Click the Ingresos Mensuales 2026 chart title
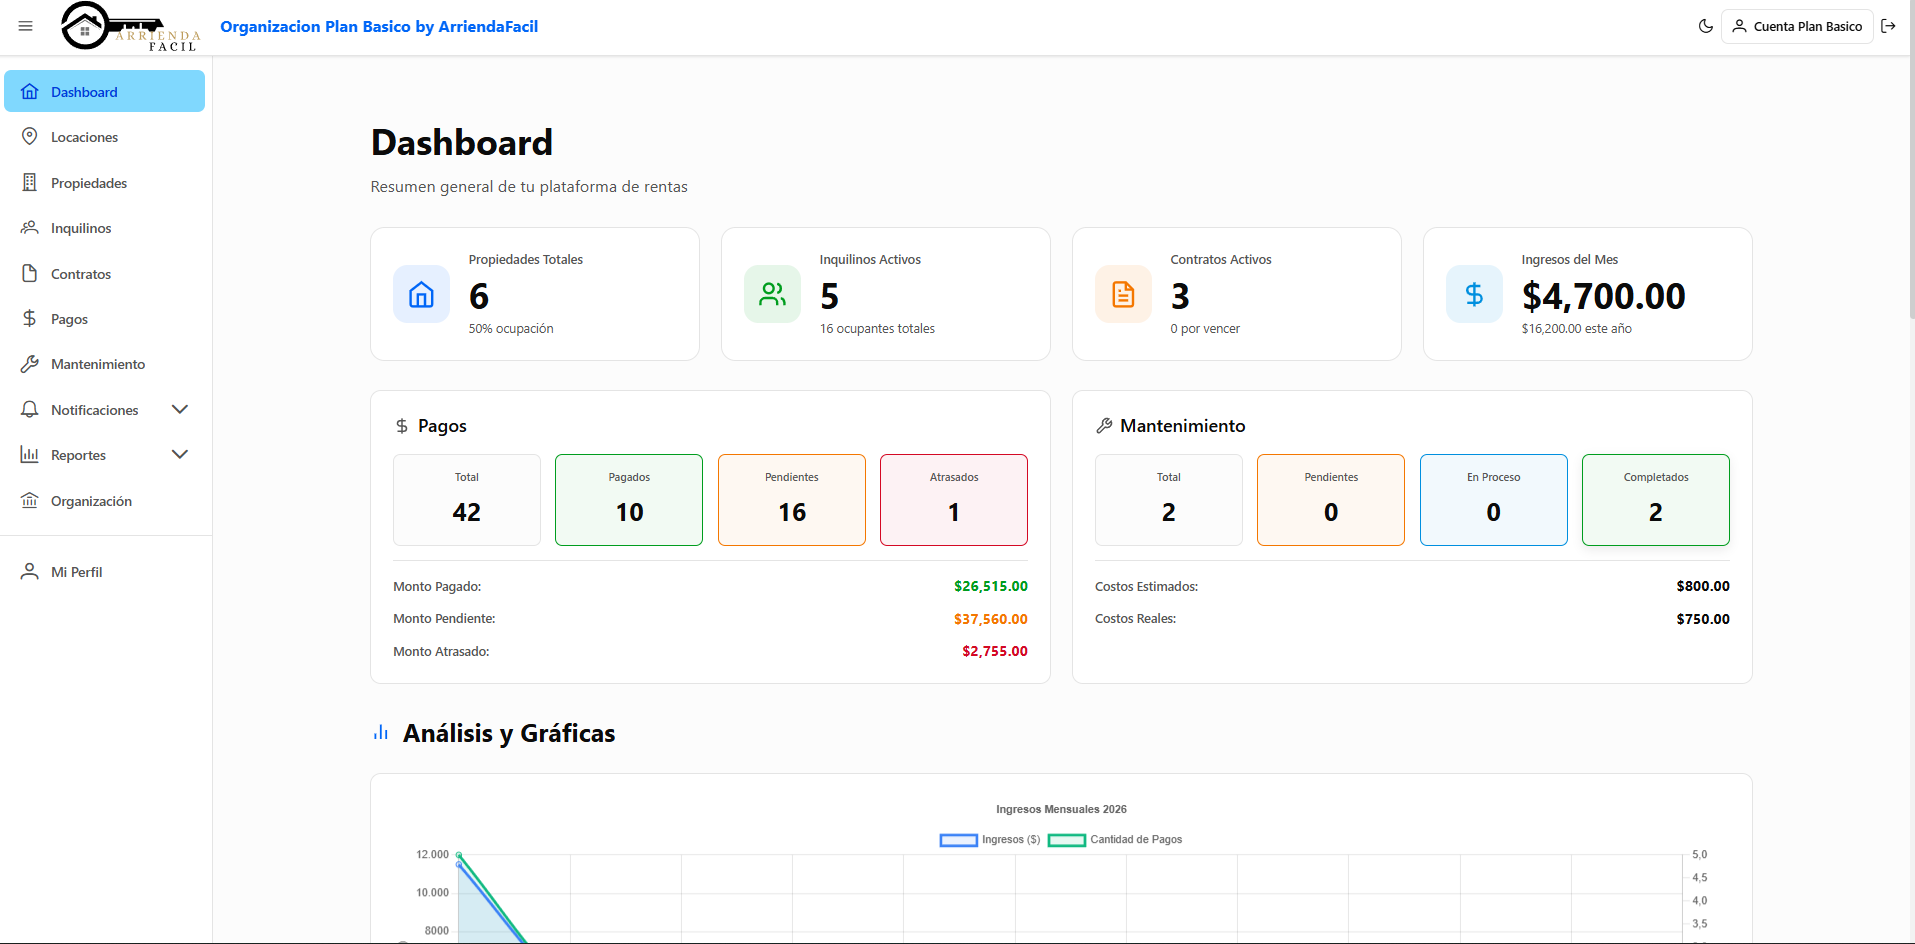Viewport: 1915px width, 944px height. coord(1061,809)
